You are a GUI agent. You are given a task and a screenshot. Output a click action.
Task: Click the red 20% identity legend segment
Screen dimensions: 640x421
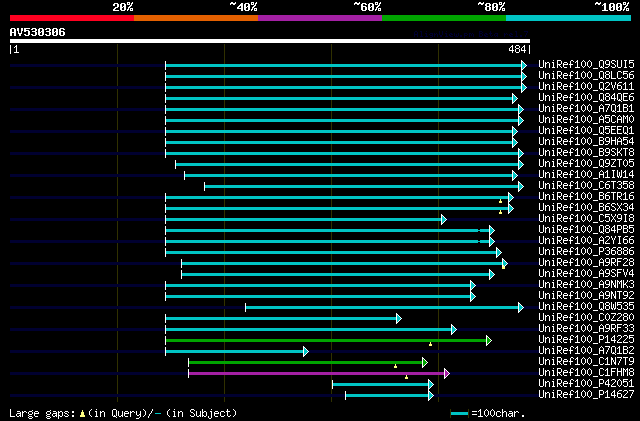72,18
